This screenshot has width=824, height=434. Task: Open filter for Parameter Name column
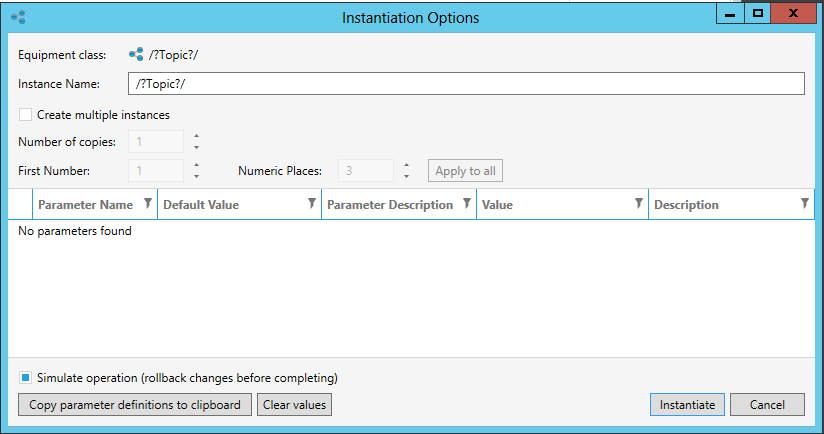pyautogui.click(x=148, y=204)
